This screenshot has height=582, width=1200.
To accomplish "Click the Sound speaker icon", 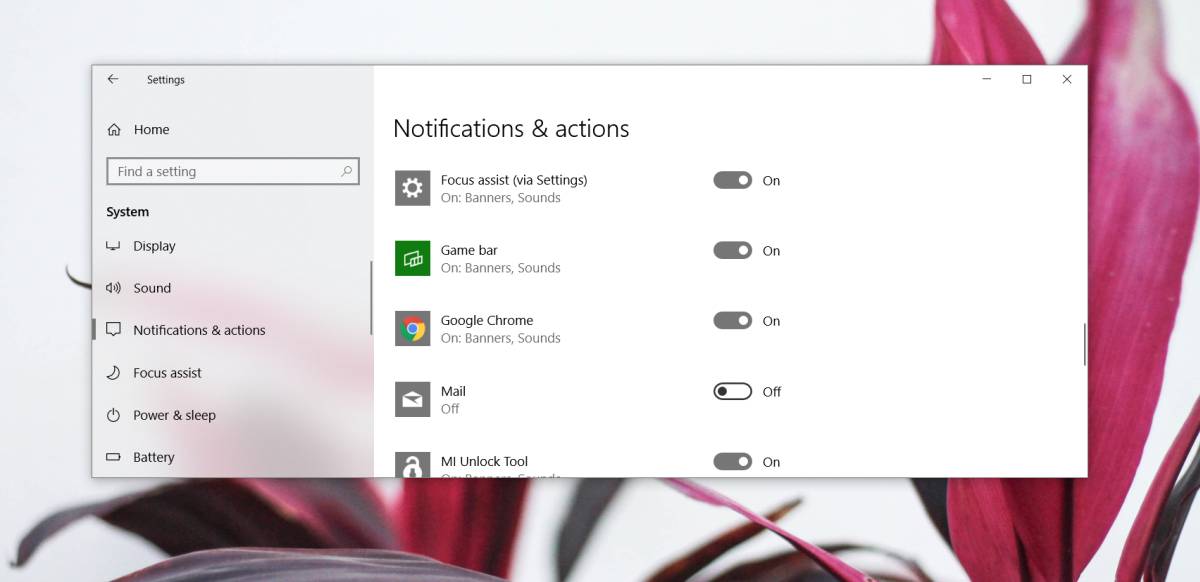I will 113,288.
